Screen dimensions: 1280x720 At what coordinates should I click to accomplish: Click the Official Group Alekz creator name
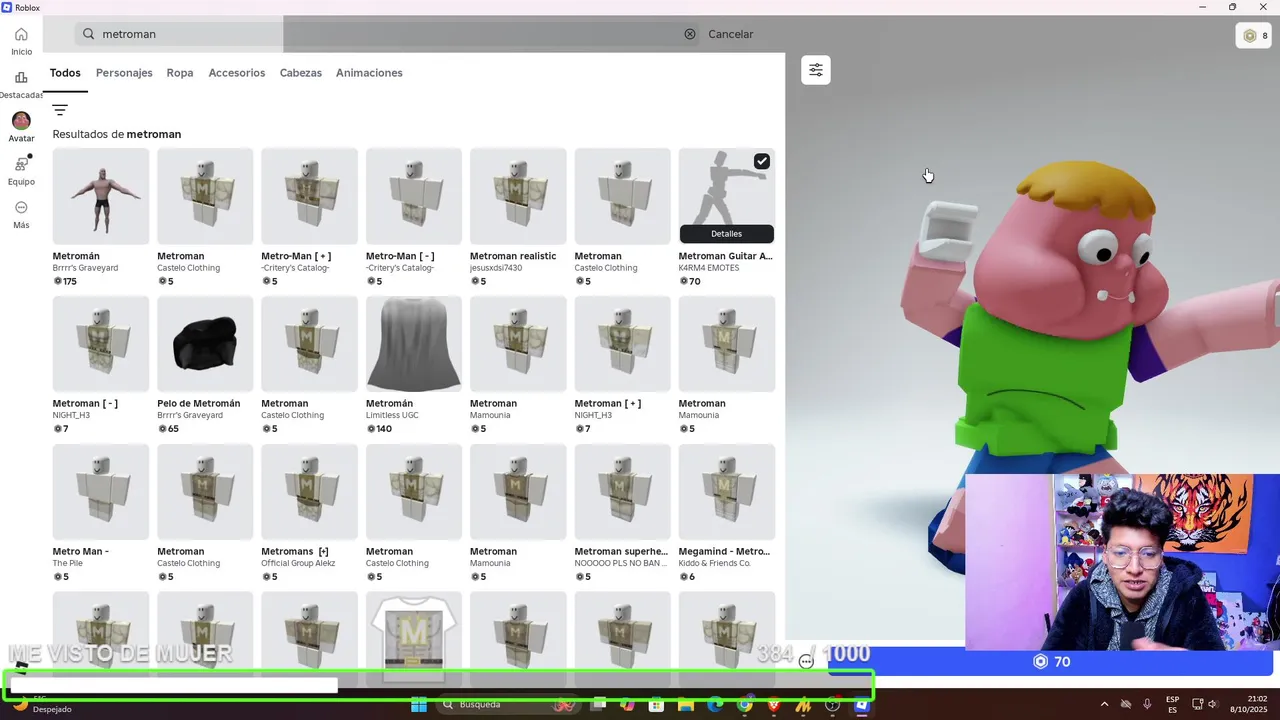pyautogui.click(x=298, y=563)
